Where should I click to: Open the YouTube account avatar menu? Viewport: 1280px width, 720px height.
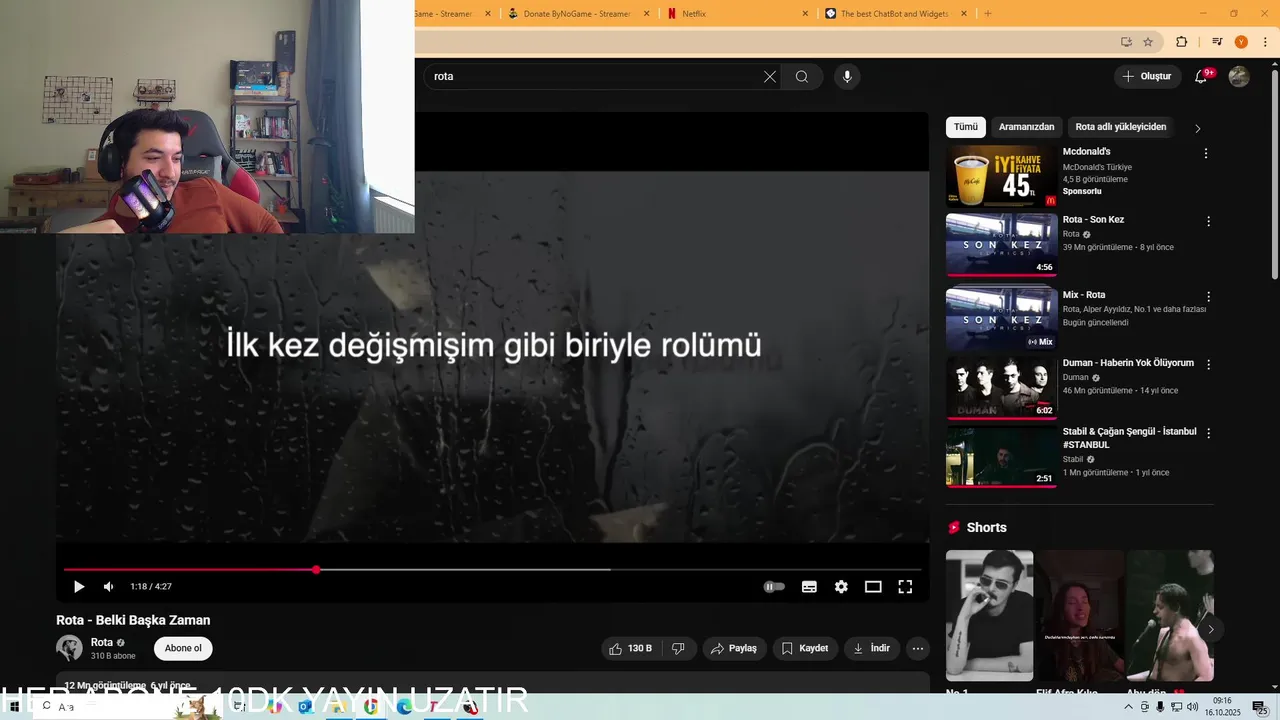1239,76
